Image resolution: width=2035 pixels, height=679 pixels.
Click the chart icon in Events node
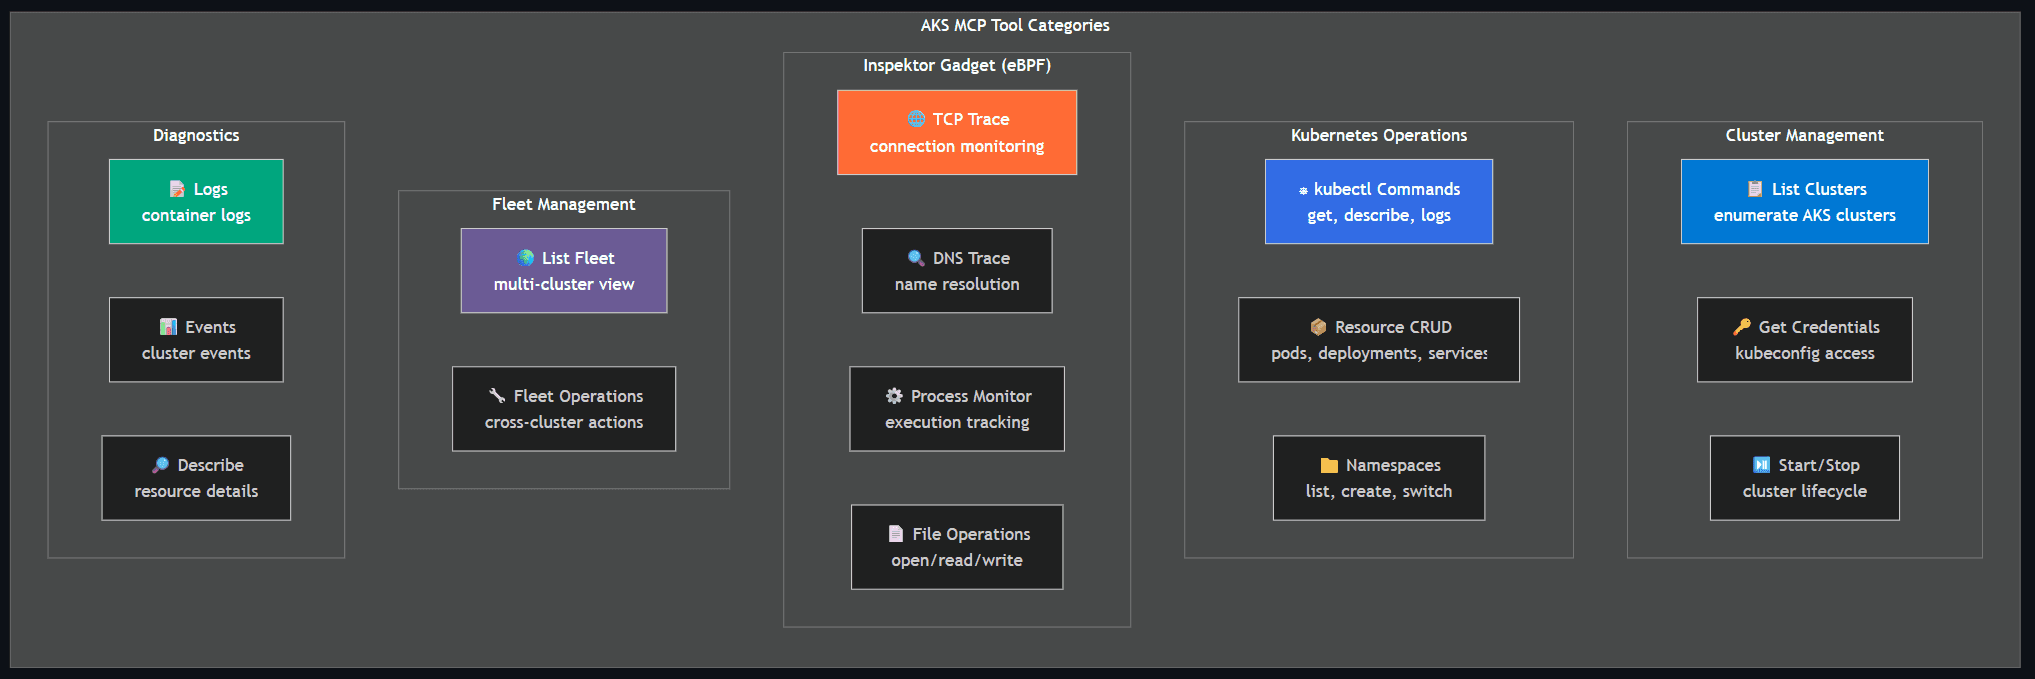tap(168, 327)
